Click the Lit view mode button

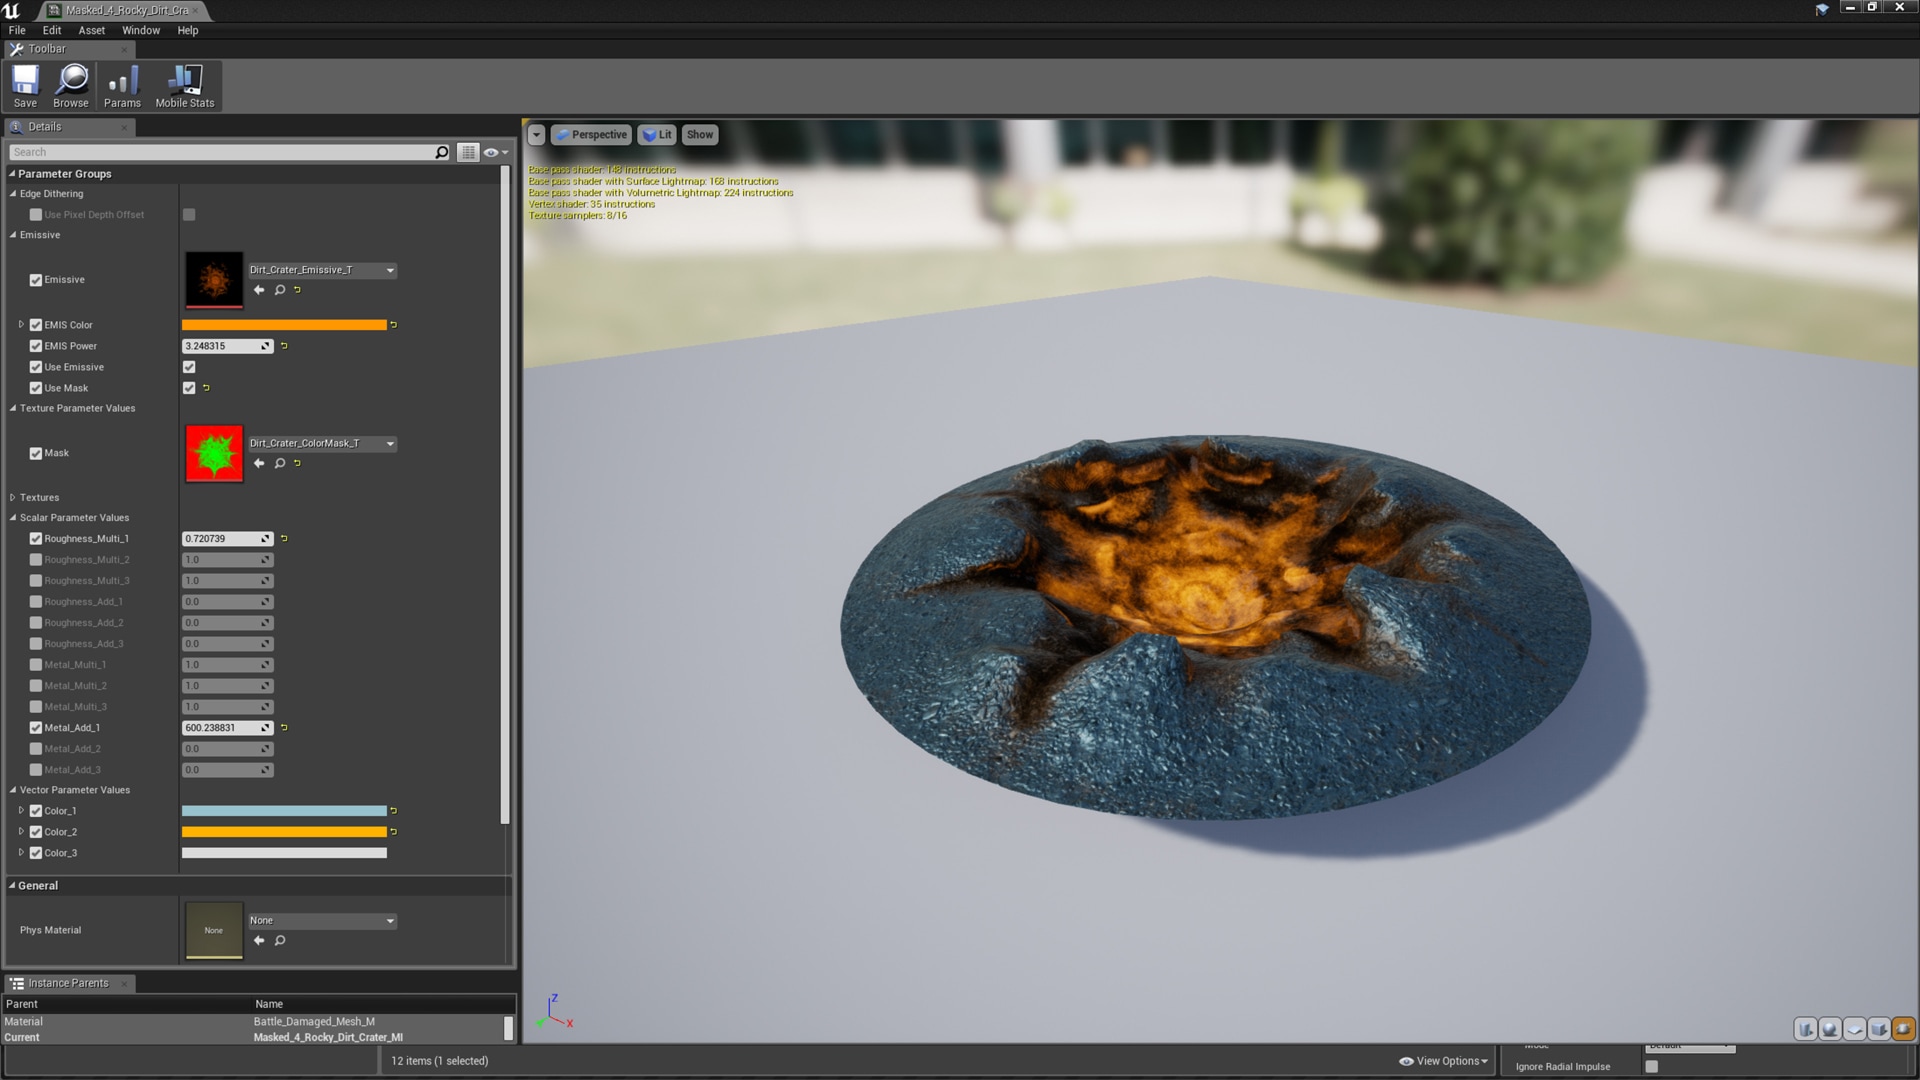click(x=657, y=135)
